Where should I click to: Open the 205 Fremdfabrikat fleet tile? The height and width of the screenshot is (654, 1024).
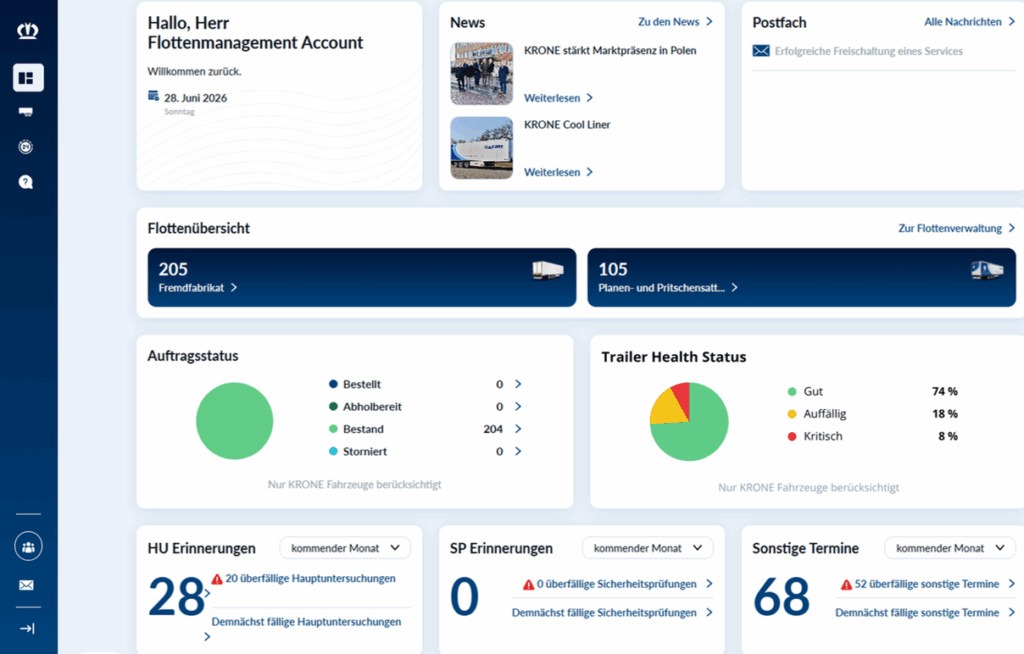pos(362,278)
